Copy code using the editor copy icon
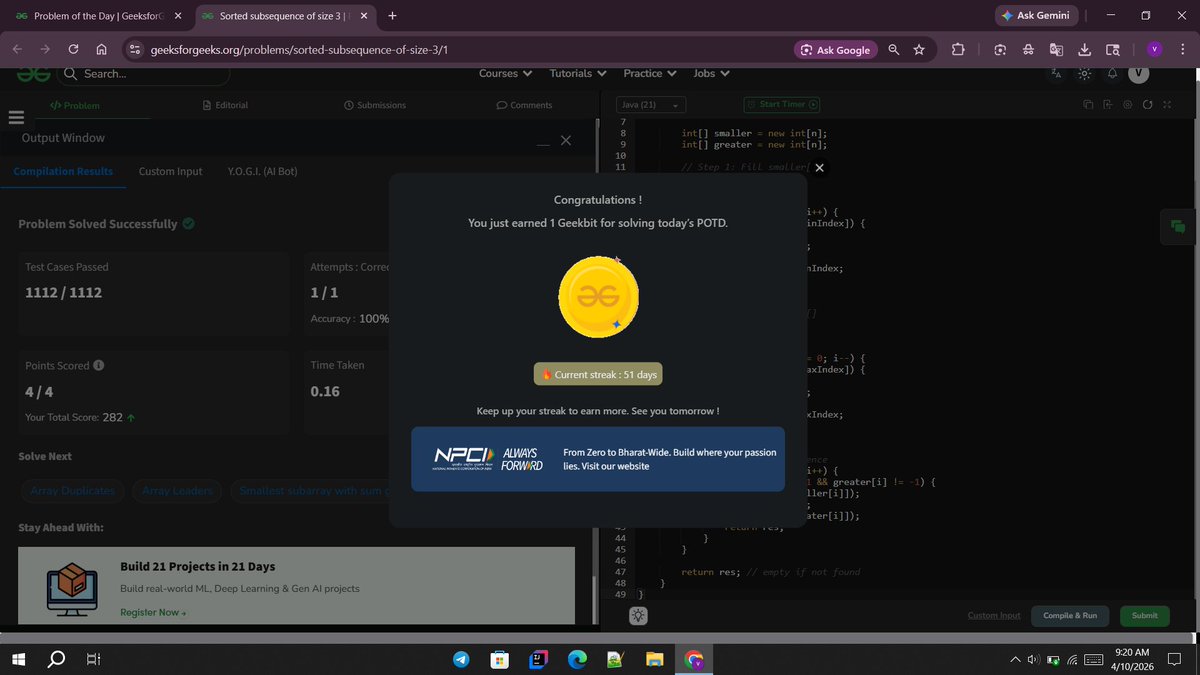 tap(1088, 105)
